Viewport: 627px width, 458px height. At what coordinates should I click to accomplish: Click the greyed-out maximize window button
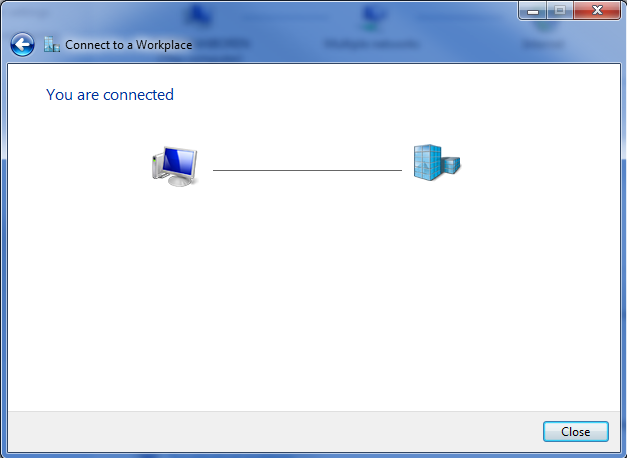pyautogui.click(x=560, y=10)
